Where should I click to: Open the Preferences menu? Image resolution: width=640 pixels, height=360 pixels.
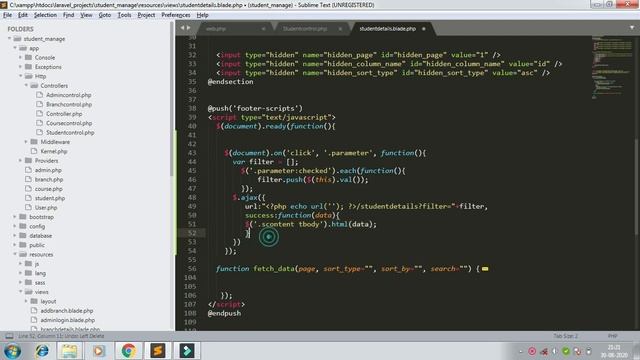[176, 15]
